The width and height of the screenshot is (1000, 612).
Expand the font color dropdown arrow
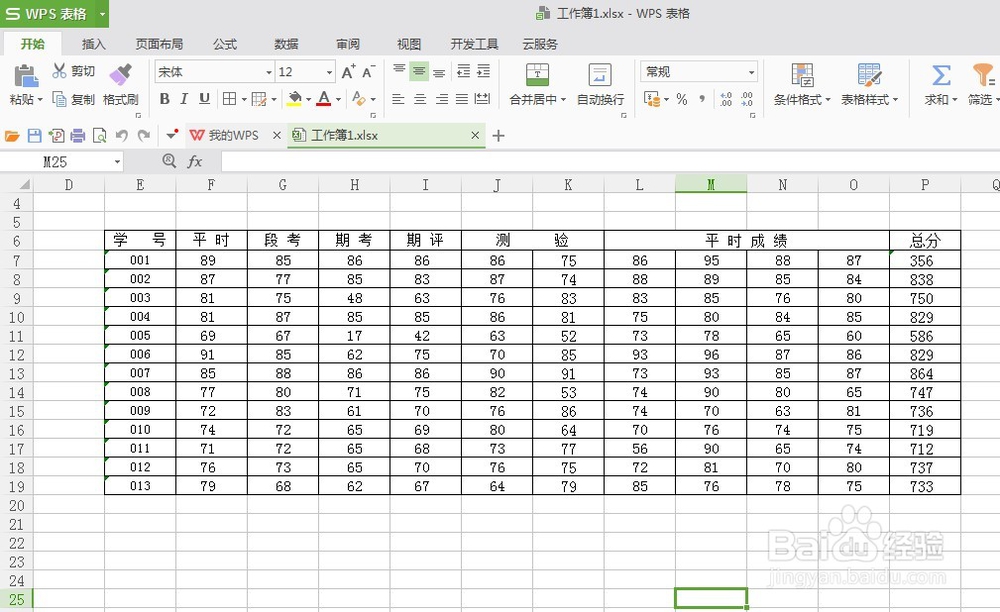point(338,99)
